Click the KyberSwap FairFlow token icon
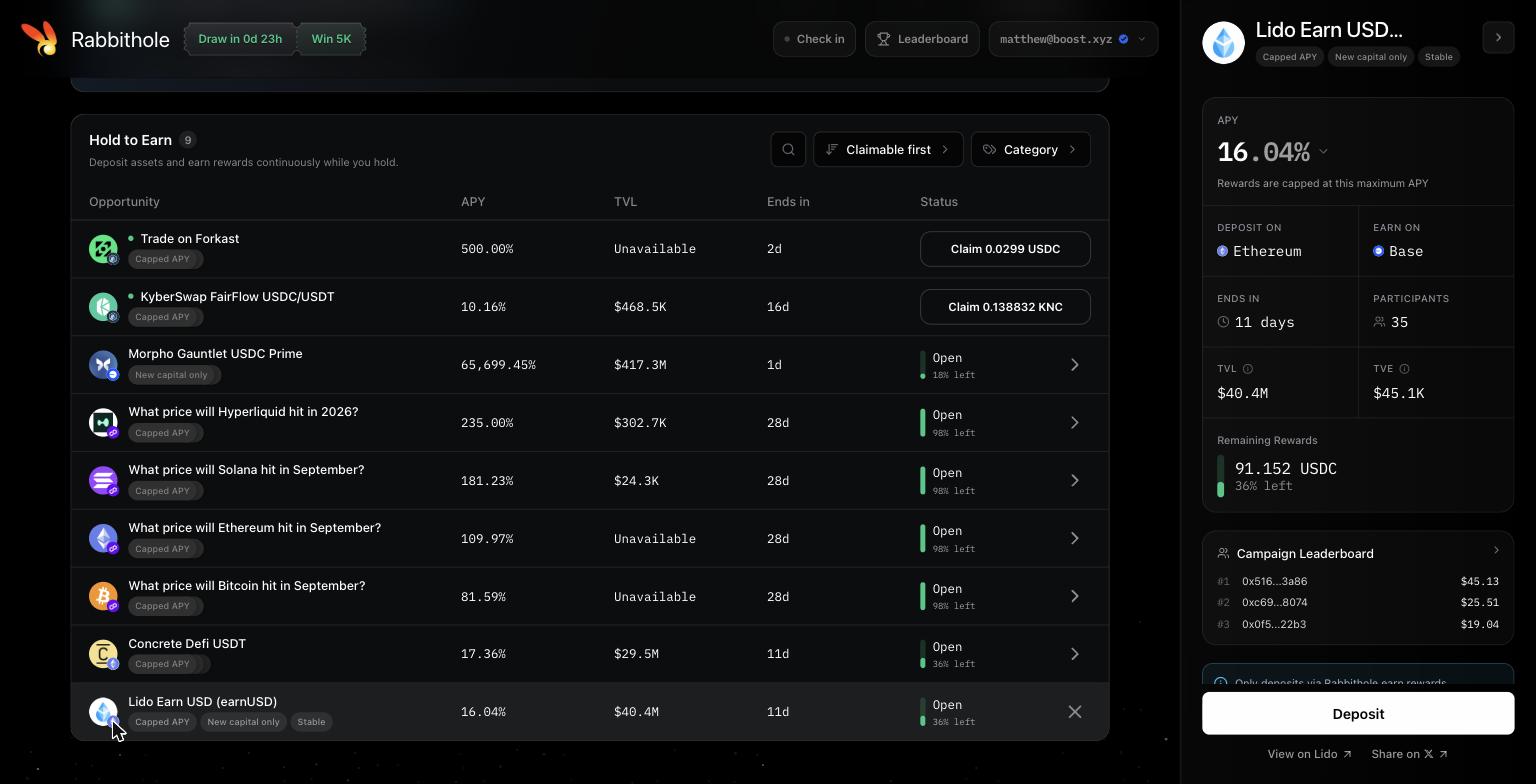The image size is (1536, 784). point(103,307)
